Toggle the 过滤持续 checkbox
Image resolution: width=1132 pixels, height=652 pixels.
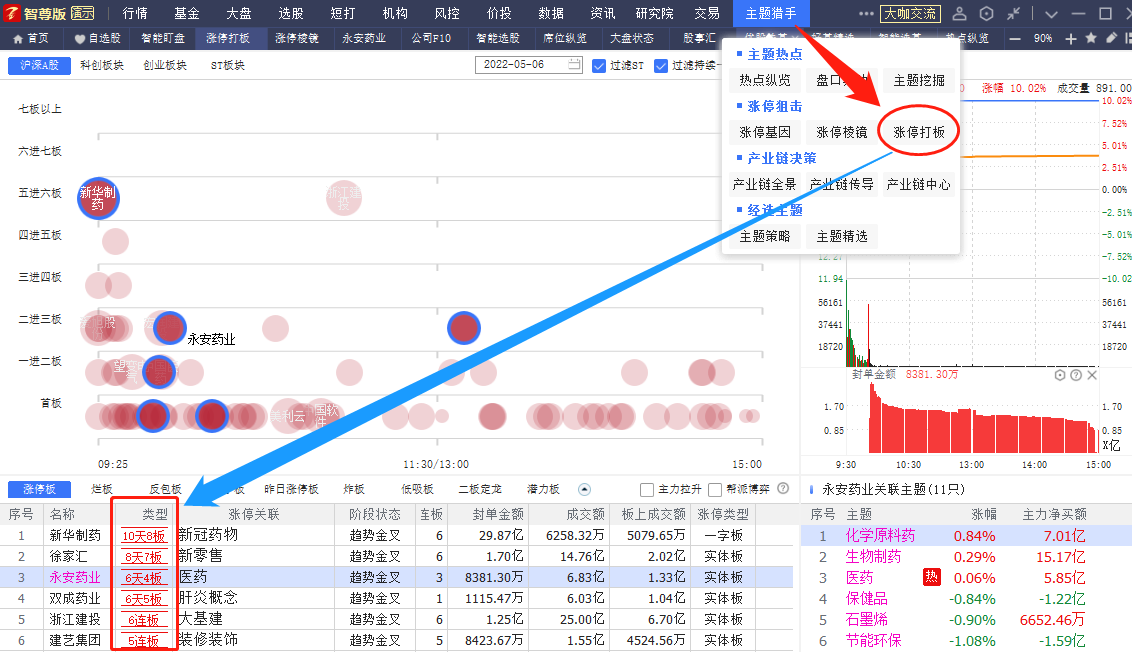coord(661,66)
